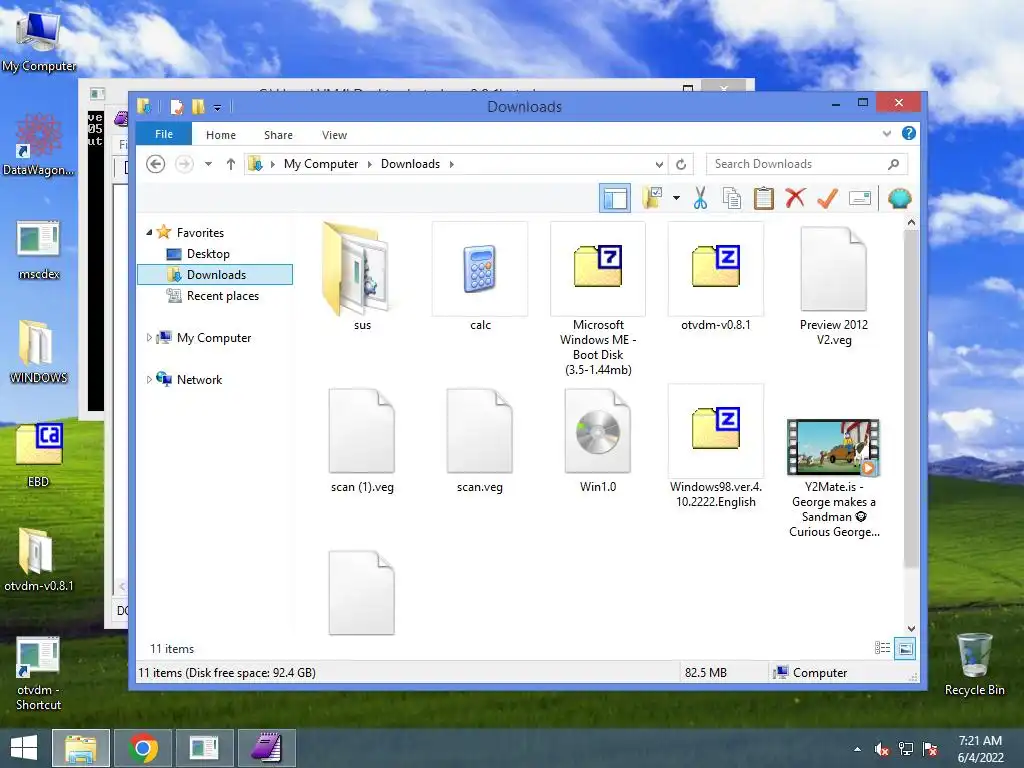The width and height of the screenshot is (1024, 768).
Task: Click the red X Delete toolbar icon
Action: (795, 198)
